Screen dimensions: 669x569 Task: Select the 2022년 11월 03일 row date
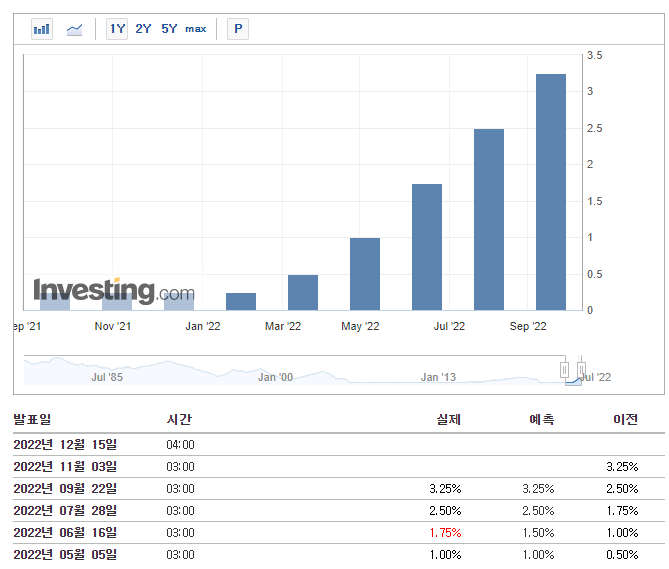[65, 467]
